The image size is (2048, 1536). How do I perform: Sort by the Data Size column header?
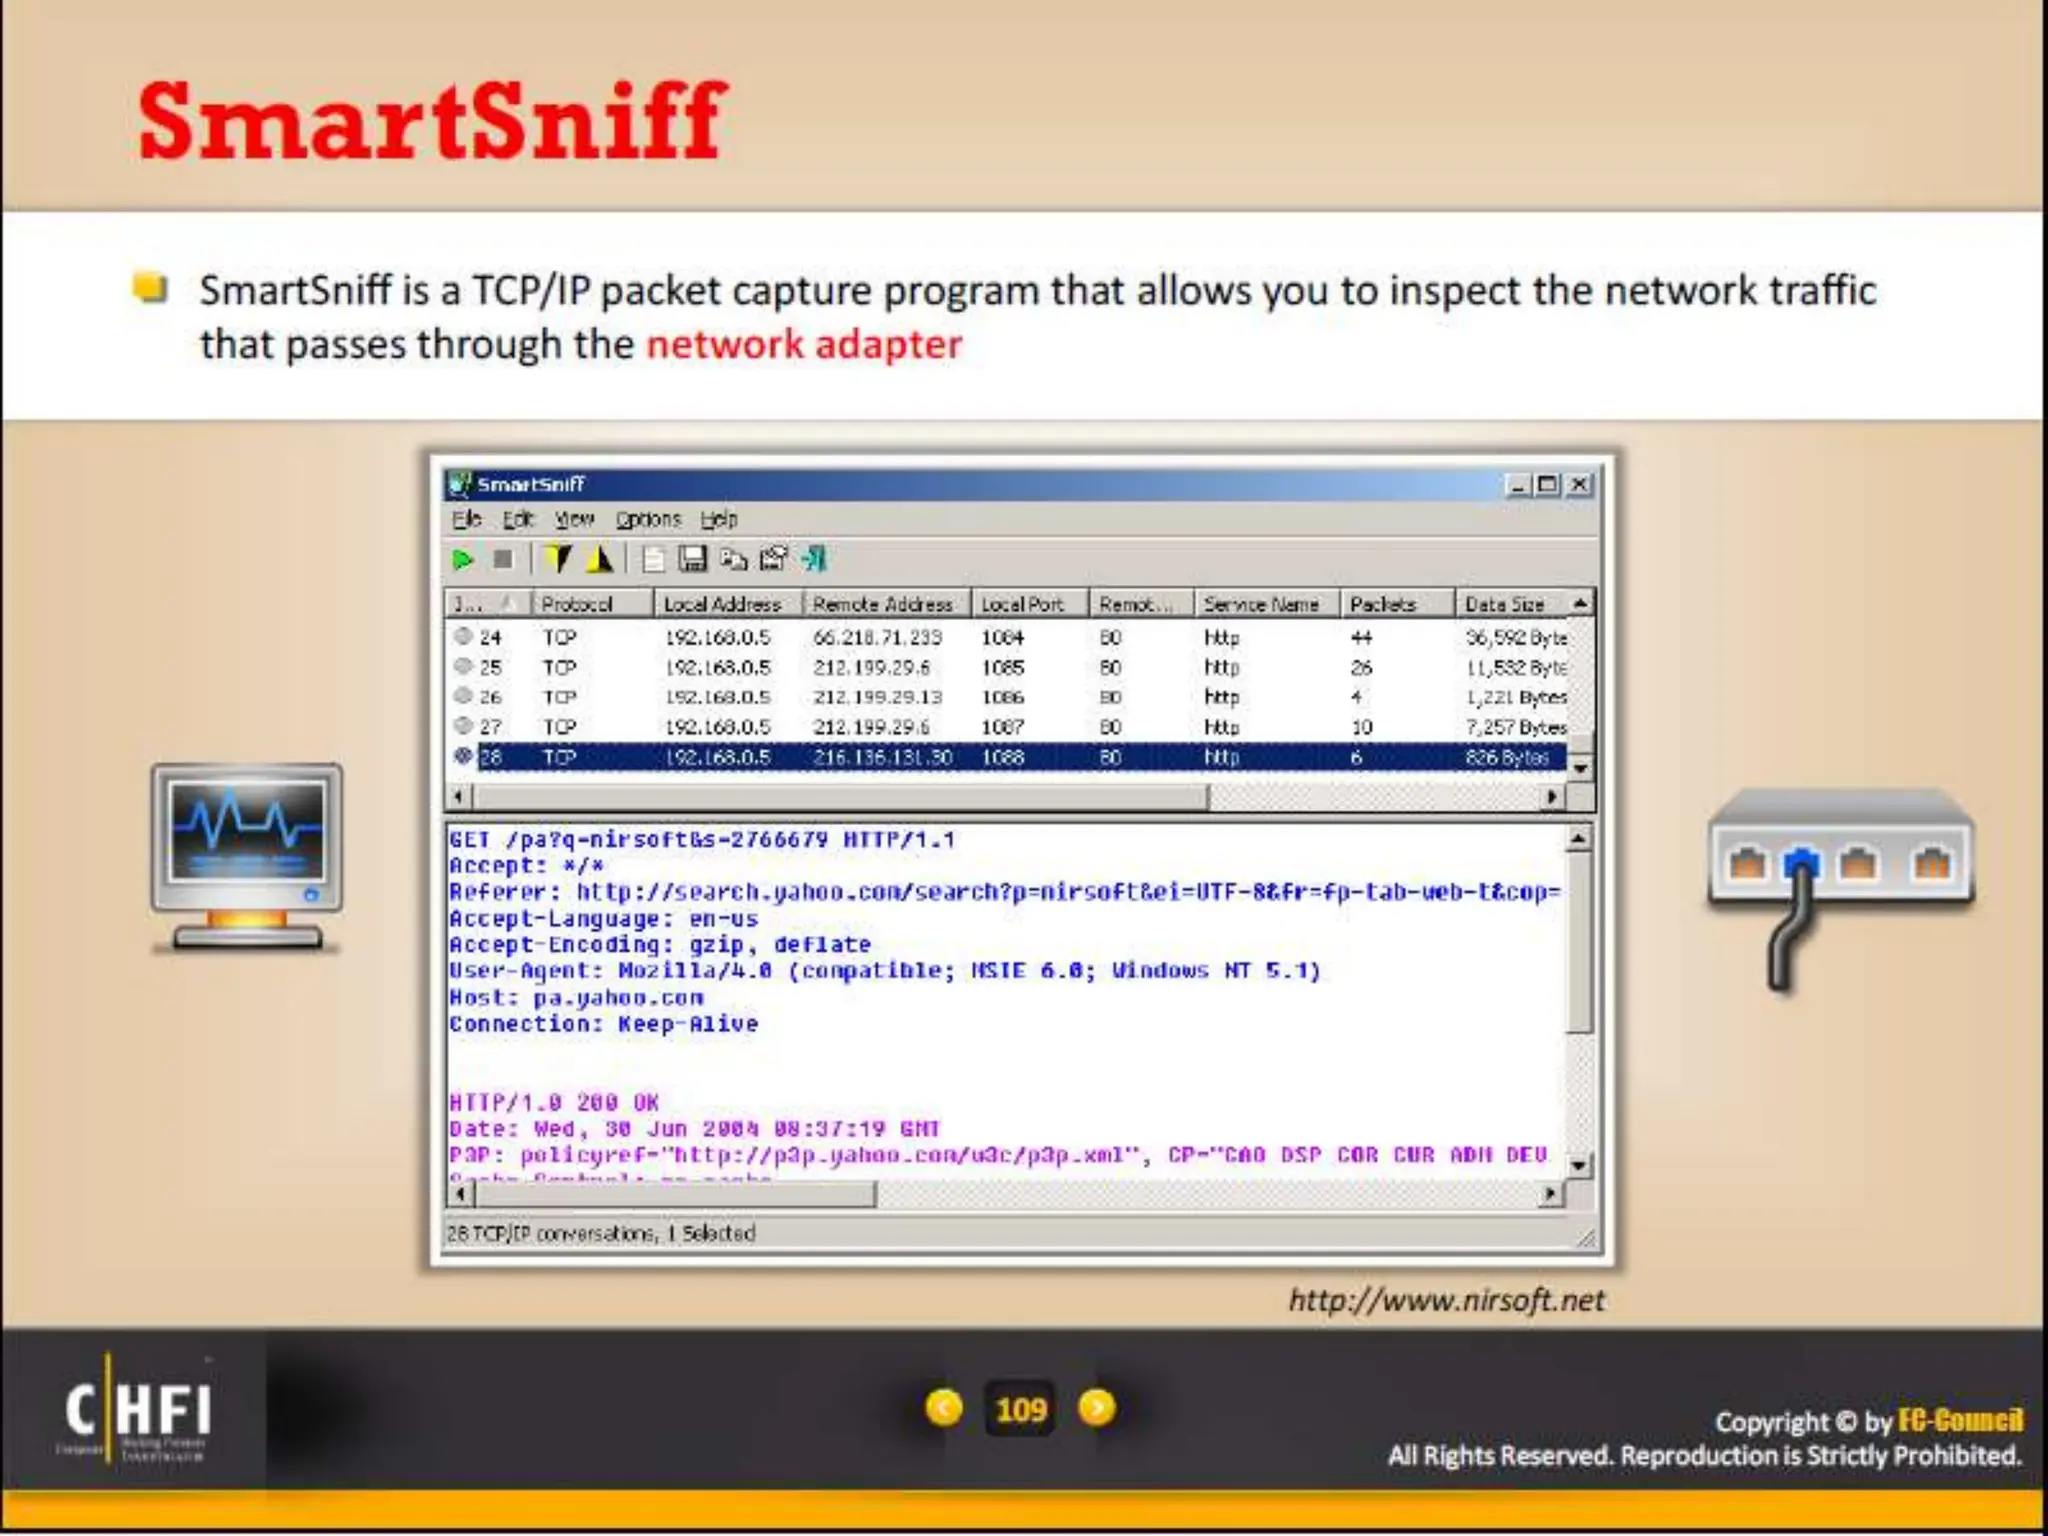coord(1511,604)
